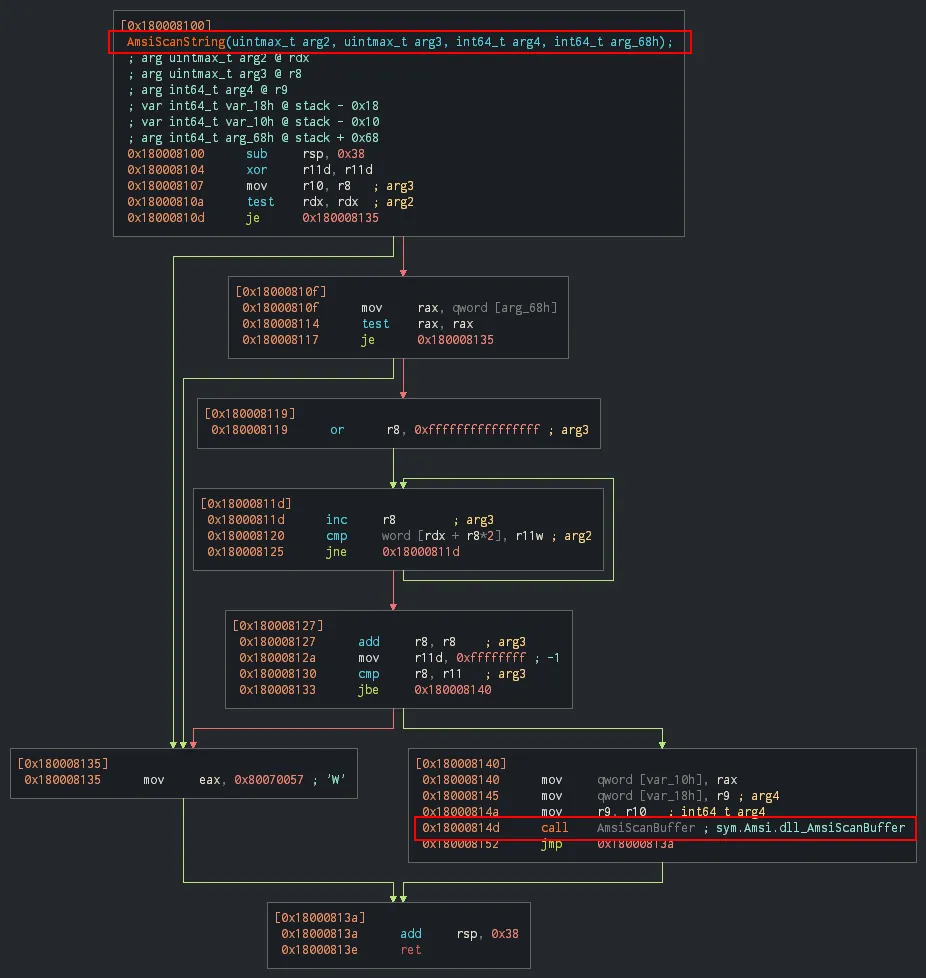
Task: Click the cmp word [rdx + r8*2] instruction
Action: coord(445,536)
